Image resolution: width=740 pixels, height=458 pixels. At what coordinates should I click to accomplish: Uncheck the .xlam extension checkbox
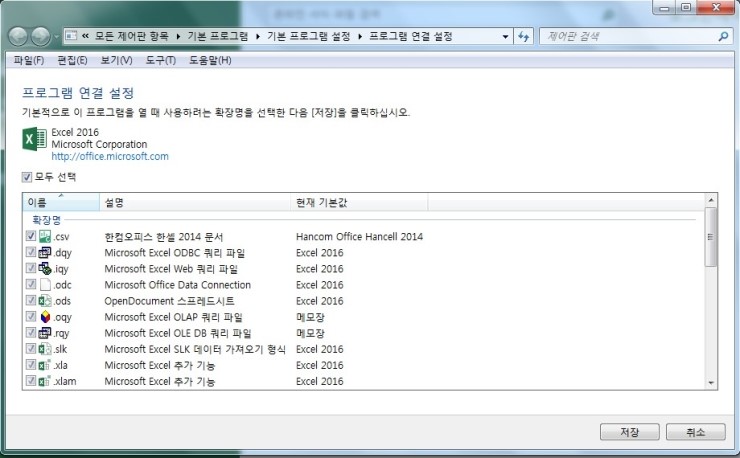31,381
